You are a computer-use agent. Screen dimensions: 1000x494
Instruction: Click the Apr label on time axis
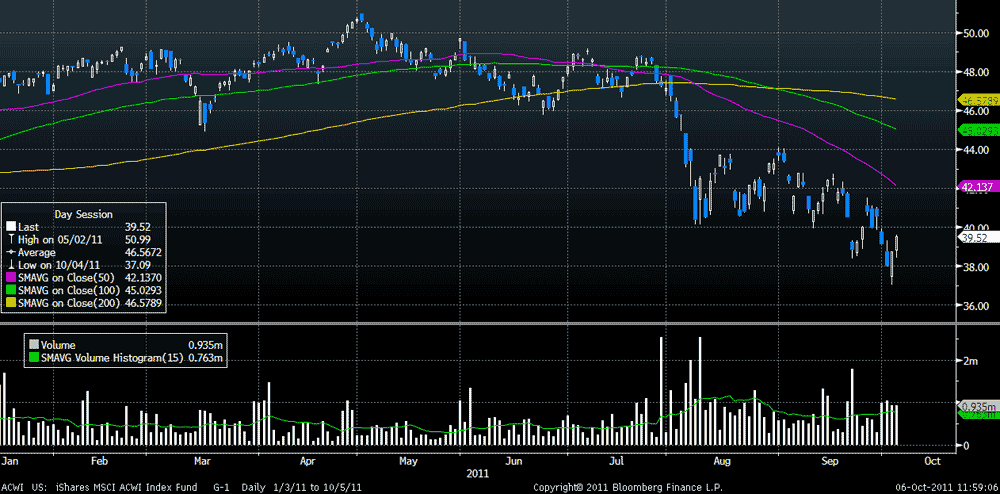click(308, 460)
